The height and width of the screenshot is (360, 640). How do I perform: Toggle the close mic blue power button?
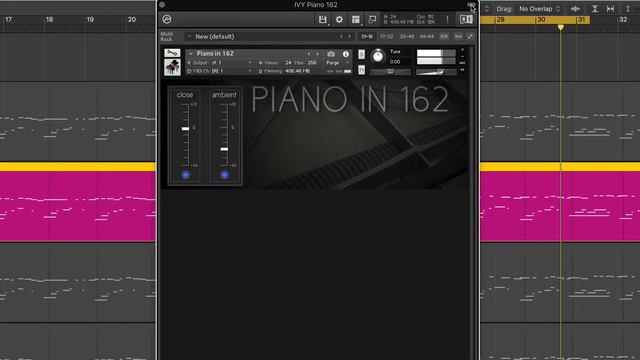[x=186, y=175]
